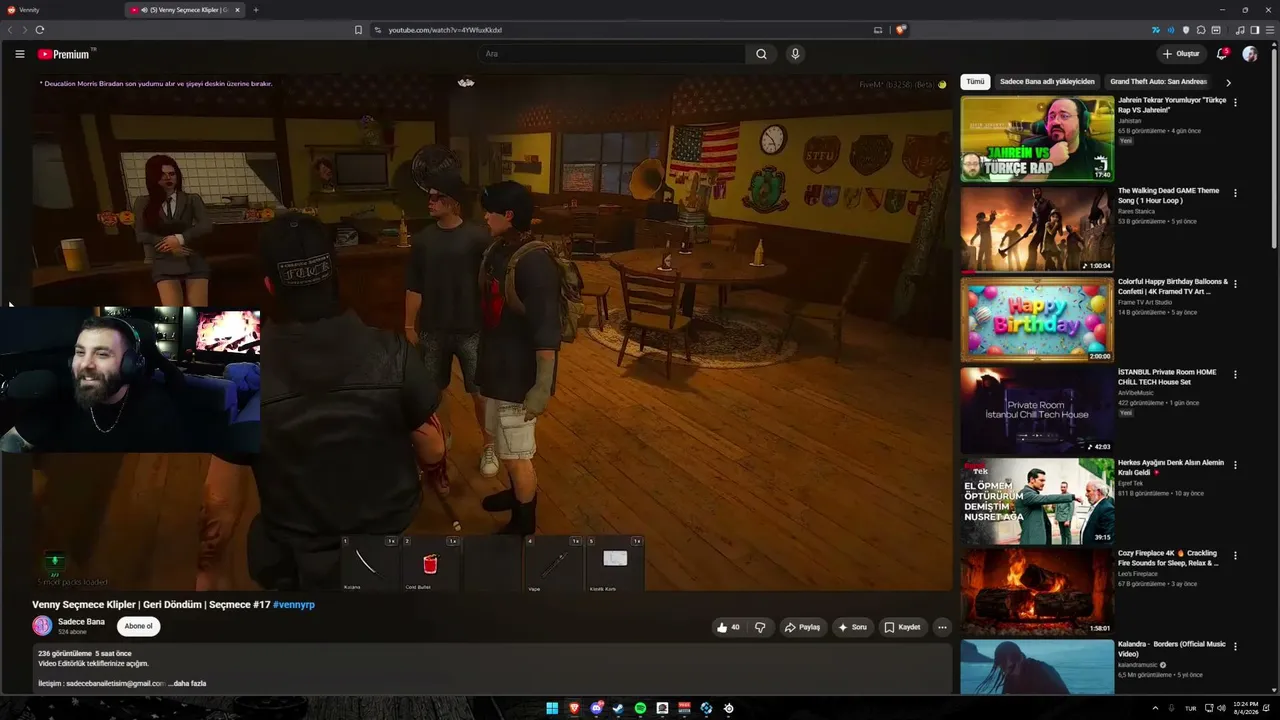Open options for Cozy Fireplace 4K video

coord(1235,555)
